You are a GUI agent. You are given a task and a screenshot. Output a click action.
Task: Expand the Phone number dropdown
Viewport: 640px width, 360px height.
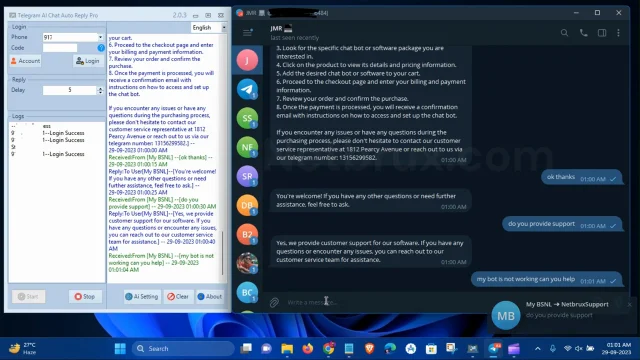point(100,37)
